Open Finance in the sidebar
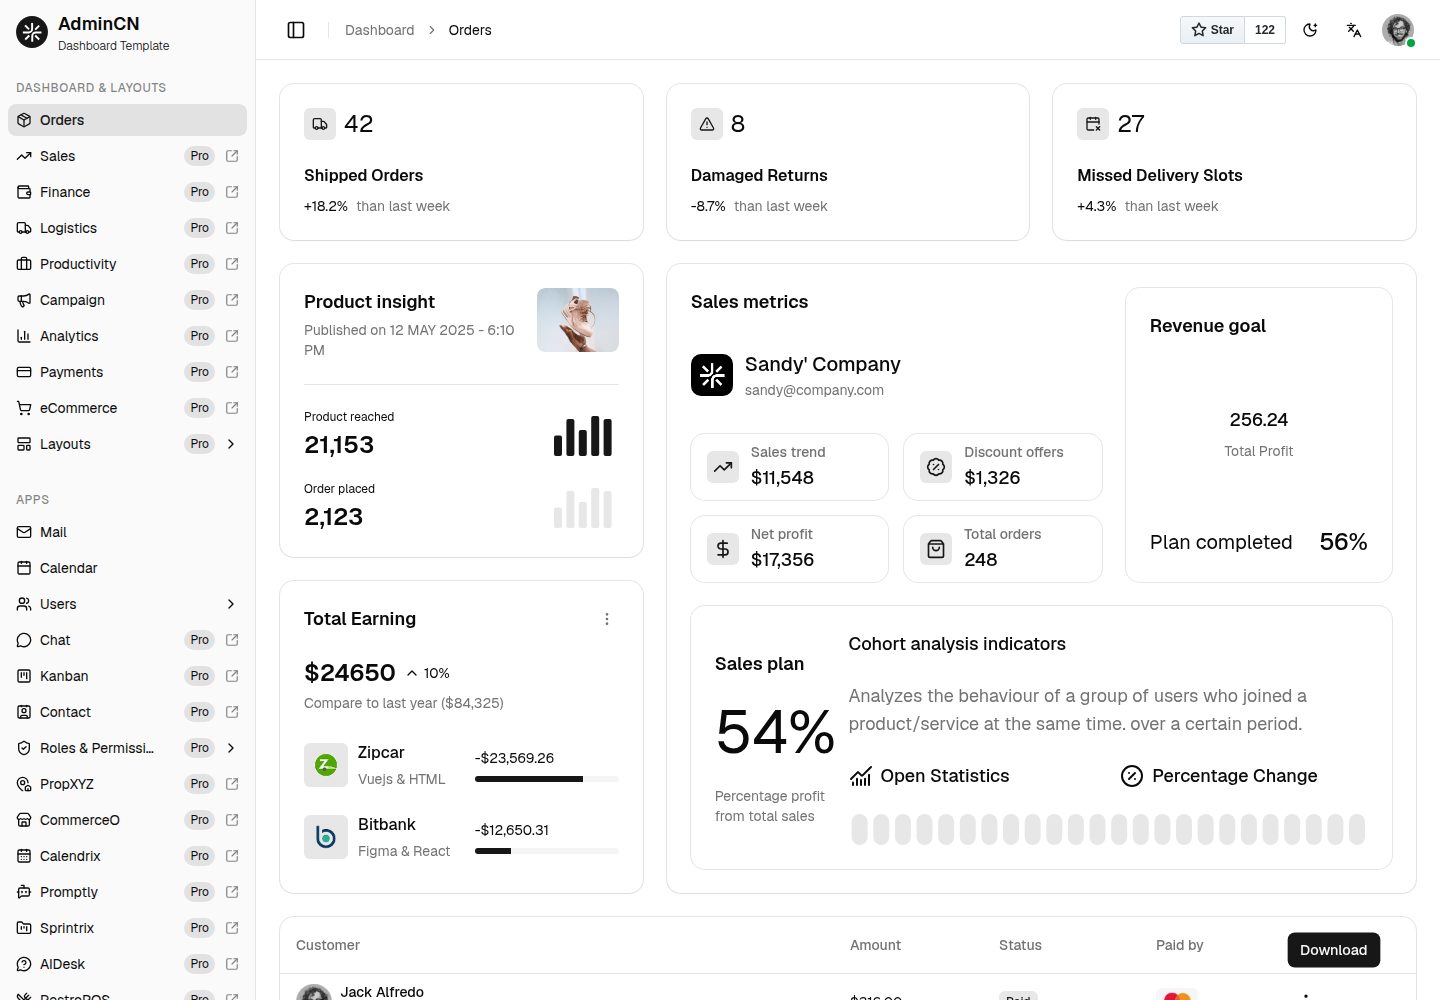This screenshot has height=1000, width=1440. pos(127,192)
